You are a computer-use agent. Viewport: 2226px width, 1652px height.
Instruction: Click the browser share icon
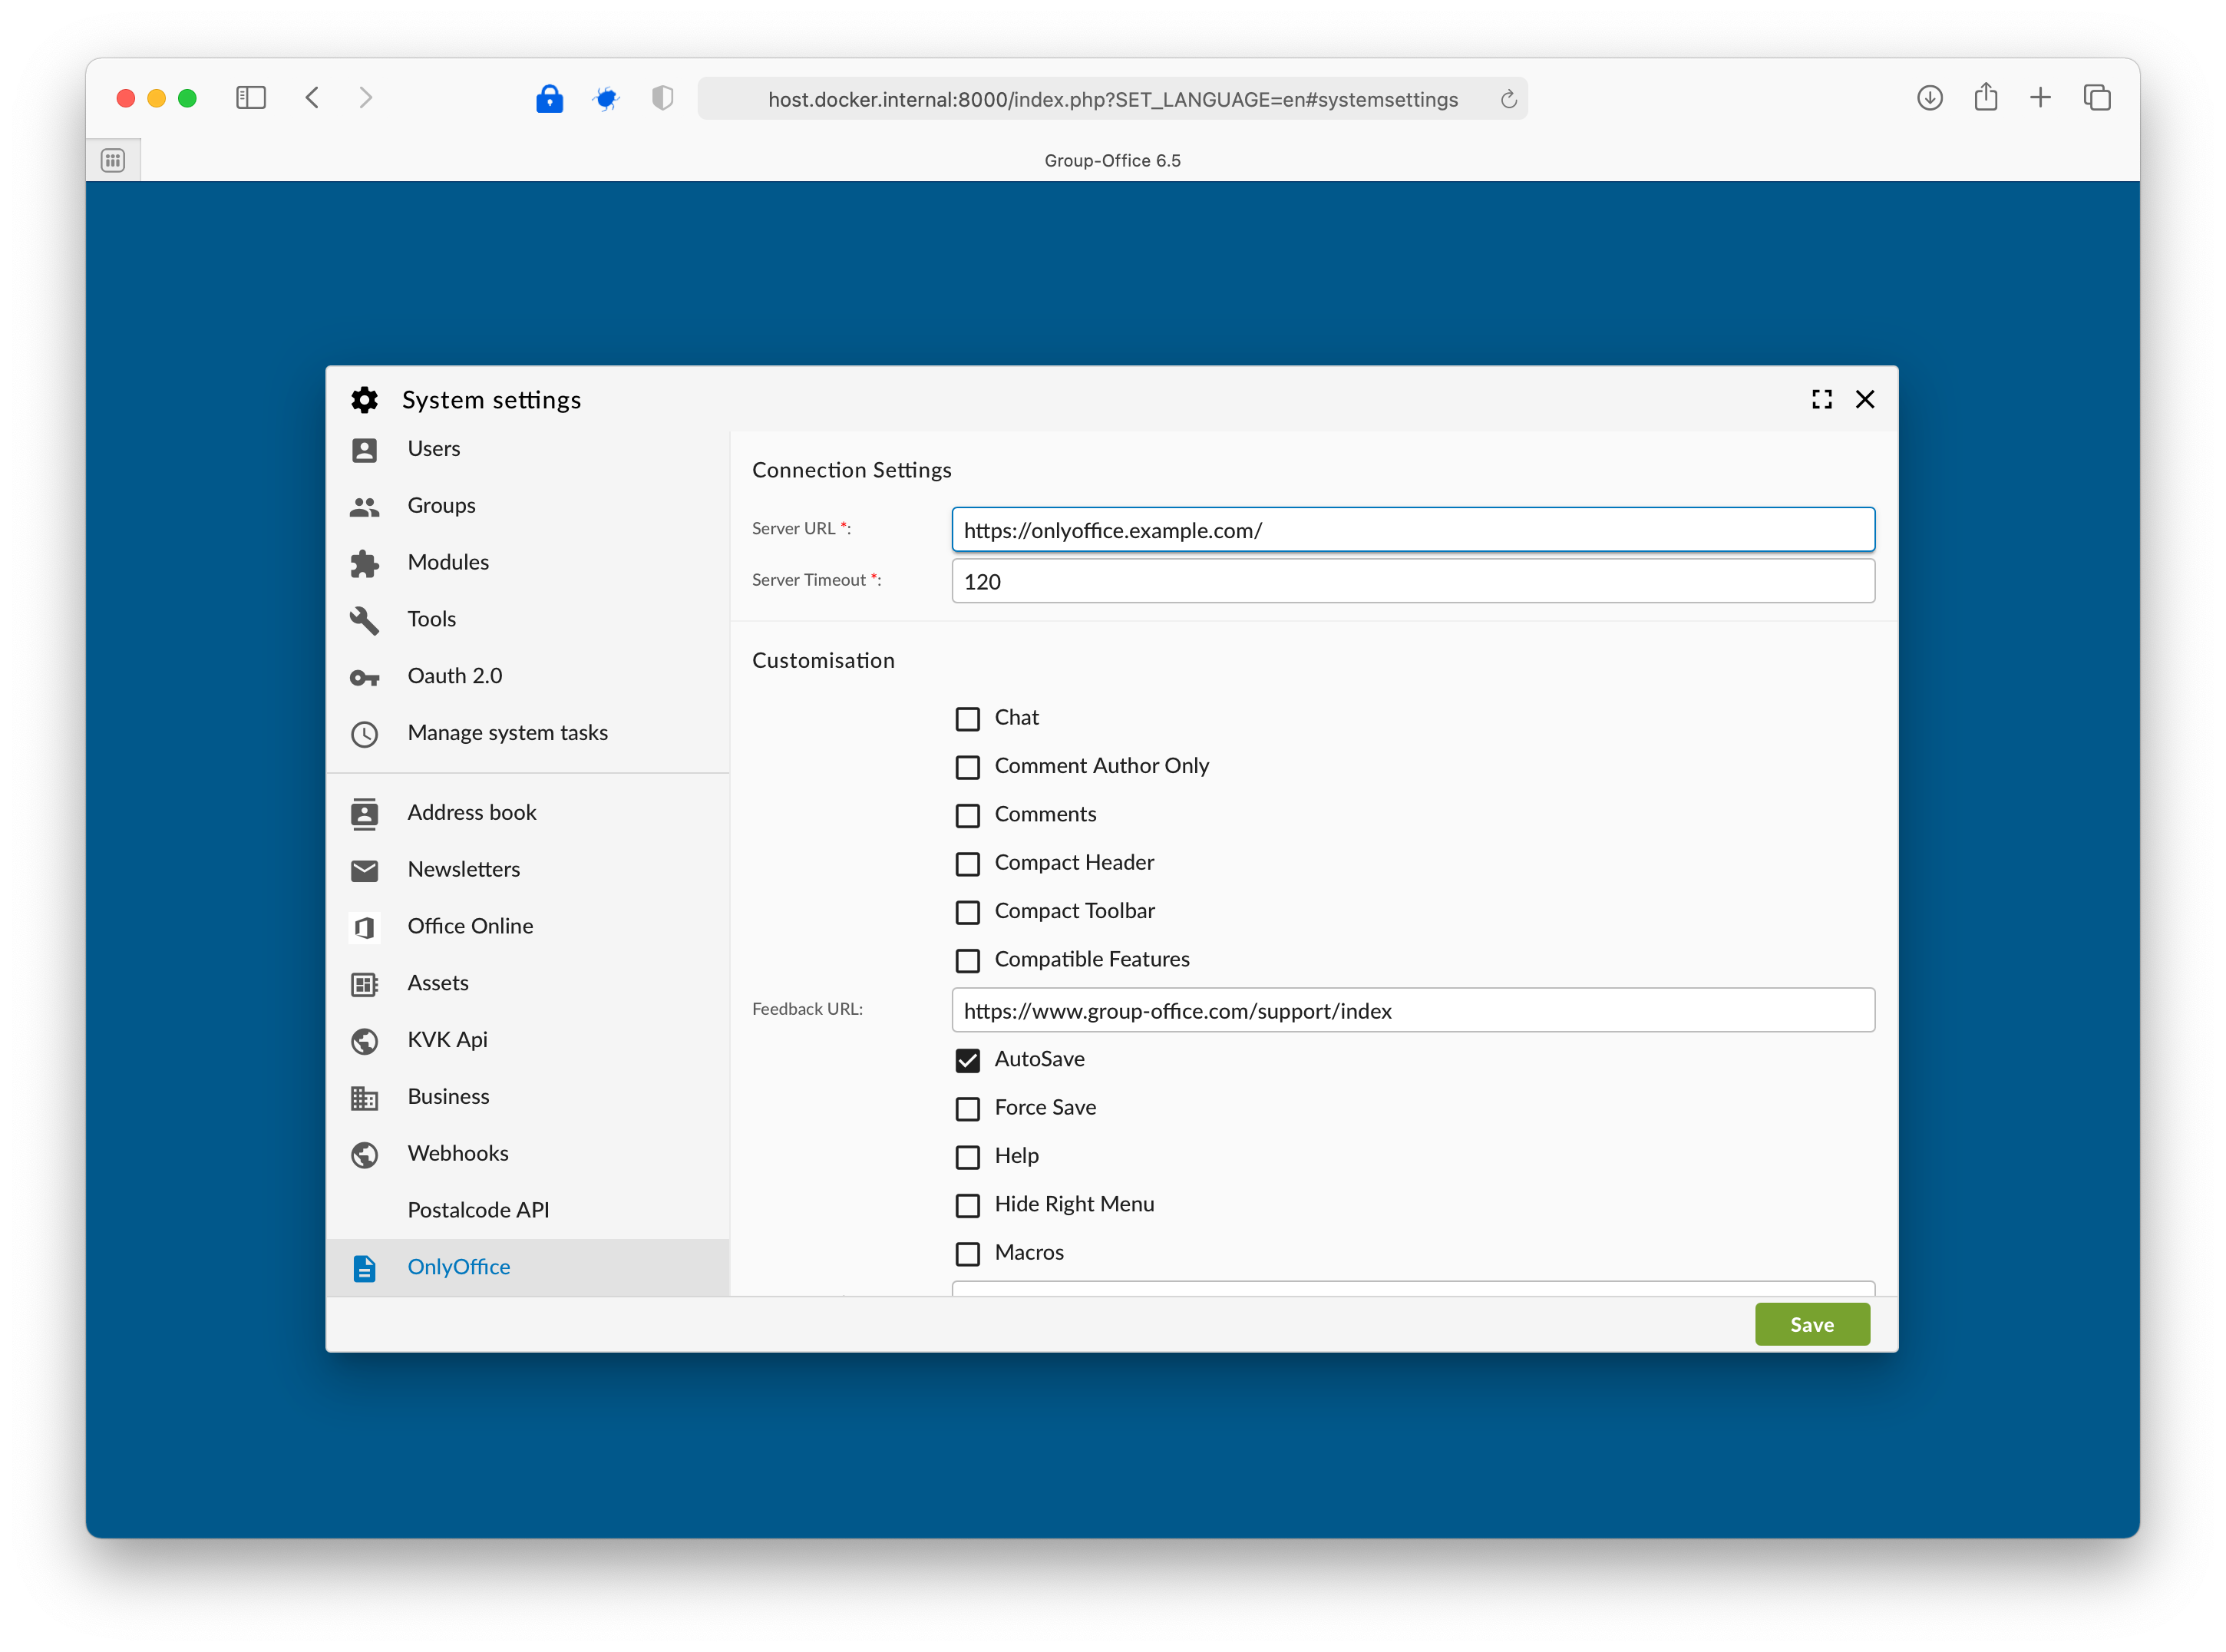tap(1985, 97)
